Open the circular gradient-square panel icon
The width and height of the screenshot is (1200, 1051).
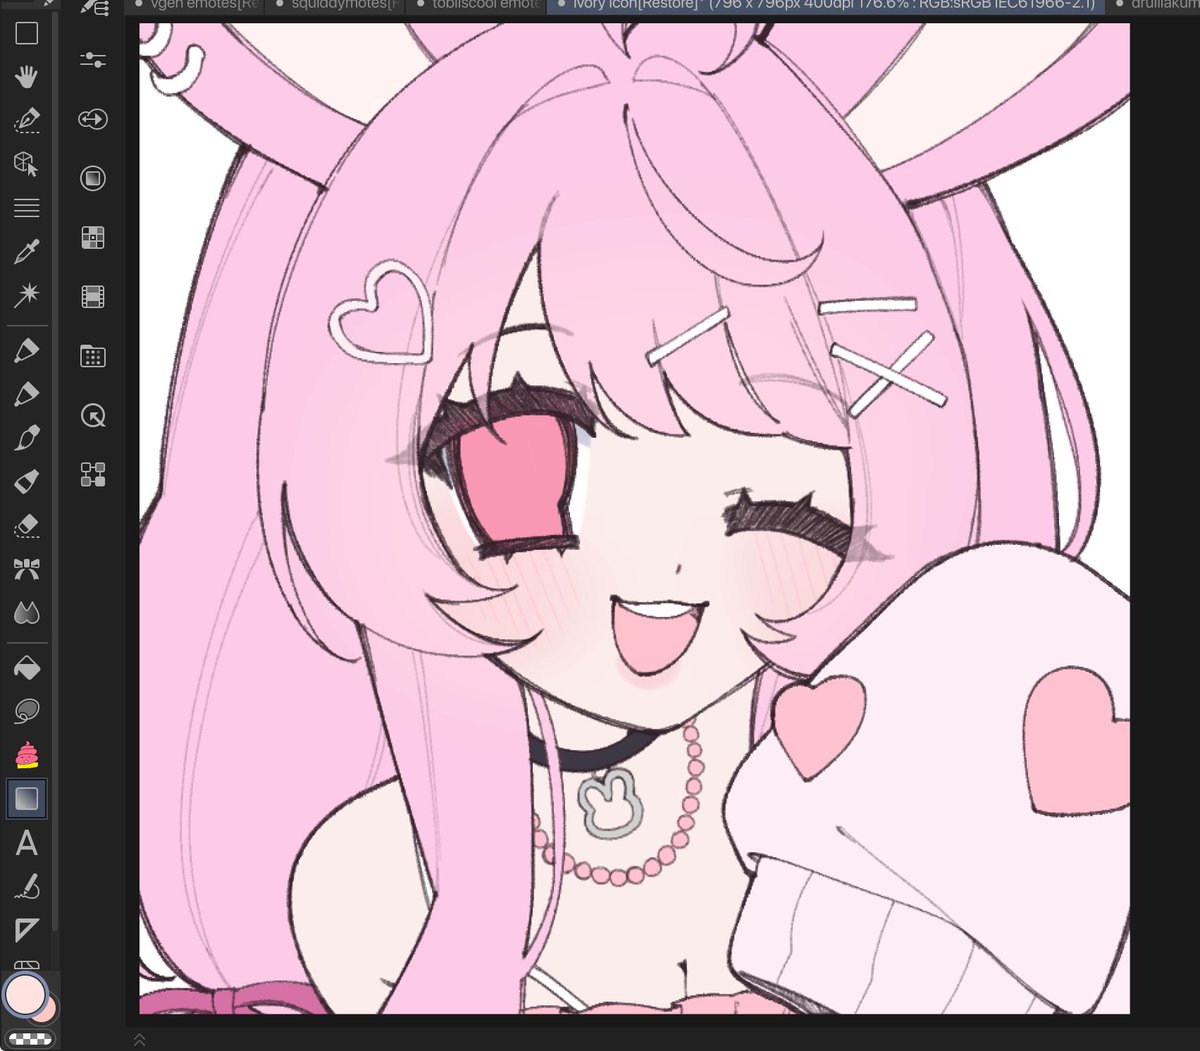point(93,178)
